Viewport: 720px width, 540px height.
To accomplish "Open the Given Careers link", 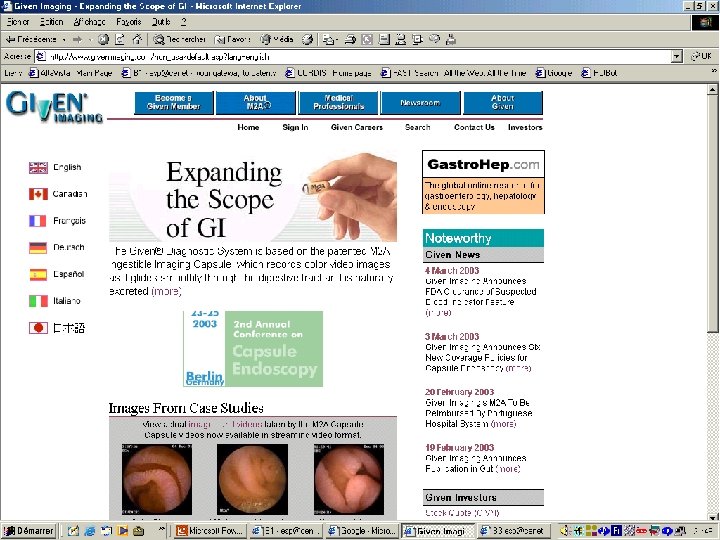I will coord(357,127).
